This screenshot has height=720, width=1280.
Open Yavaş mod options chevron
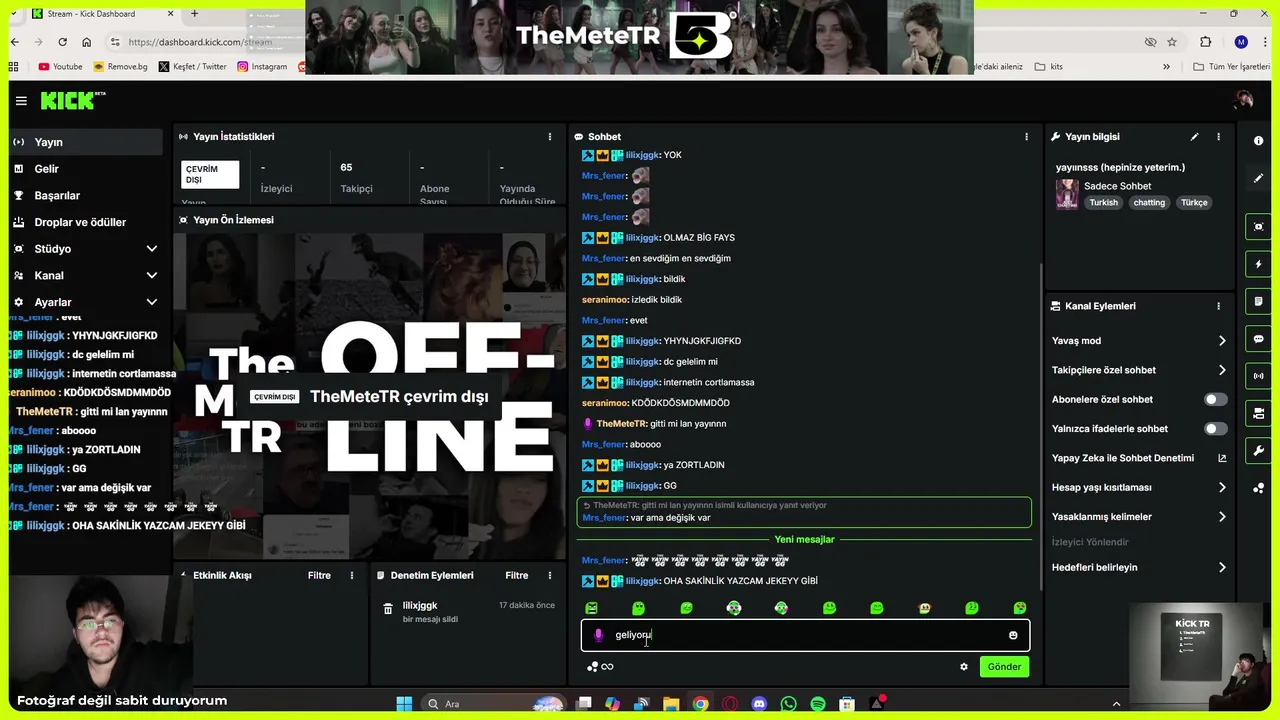[x=1222, y=341]
